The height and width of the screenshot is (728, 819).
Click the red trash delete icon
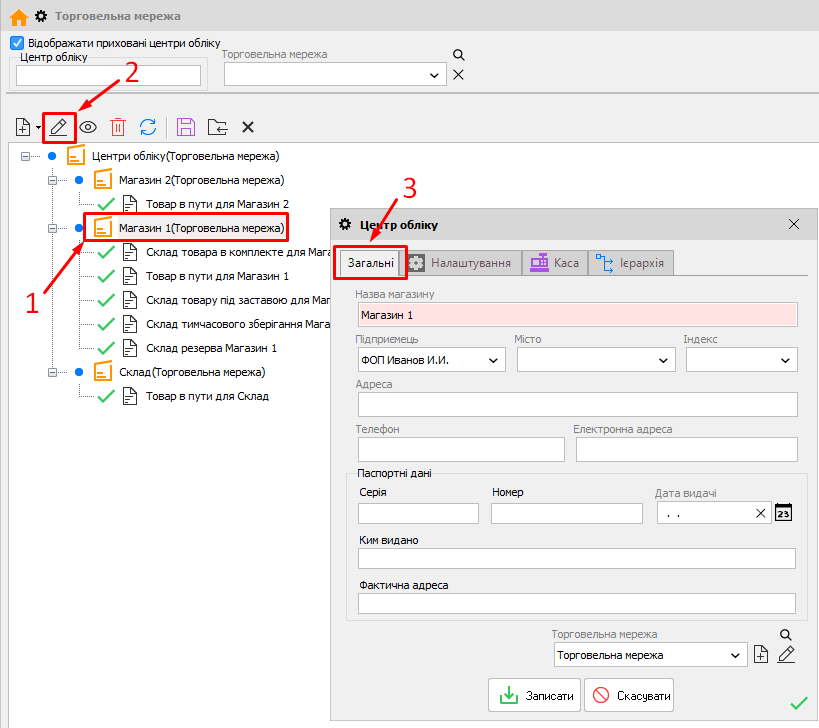coord(118,127)
